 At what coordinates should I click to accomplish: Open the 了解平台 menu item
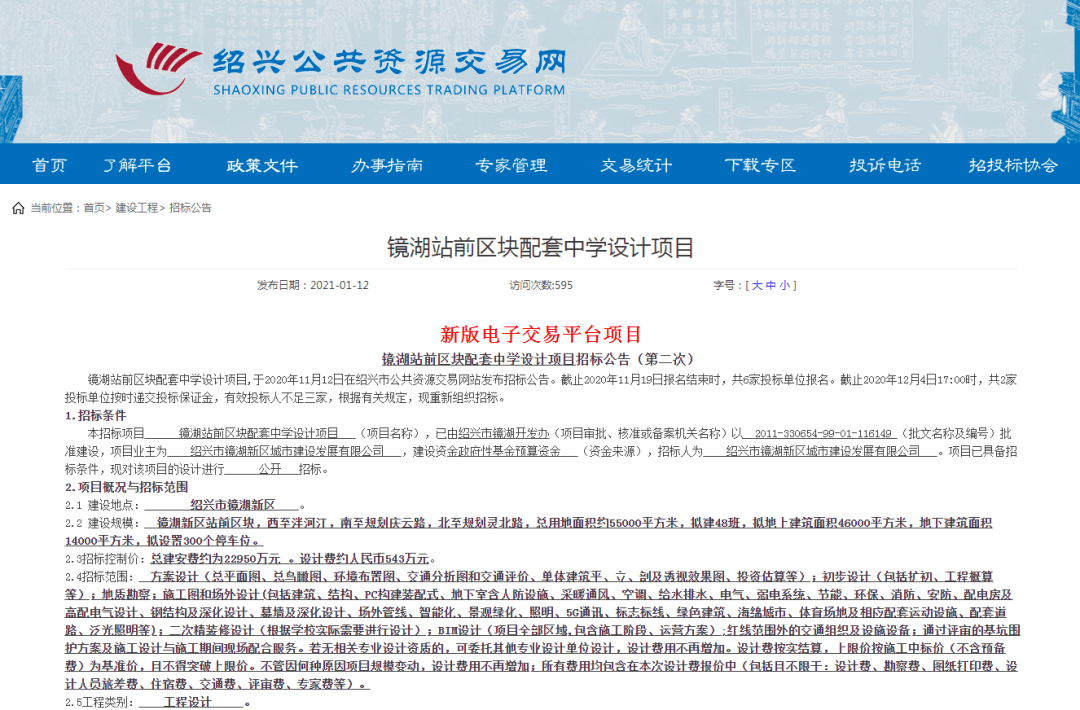[138, 165]
